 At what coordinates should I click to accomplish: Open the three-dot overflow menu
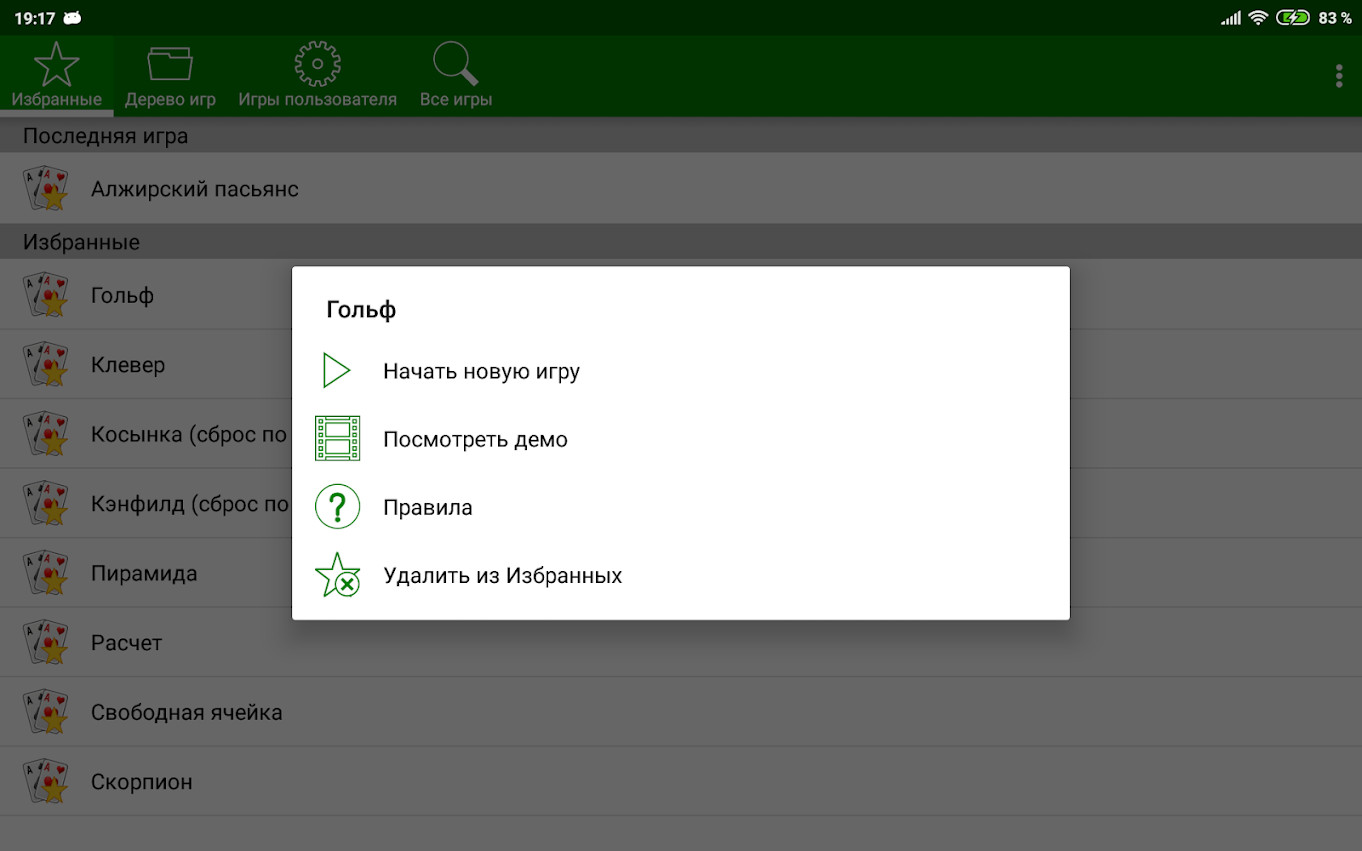(x=1339, y=76)
